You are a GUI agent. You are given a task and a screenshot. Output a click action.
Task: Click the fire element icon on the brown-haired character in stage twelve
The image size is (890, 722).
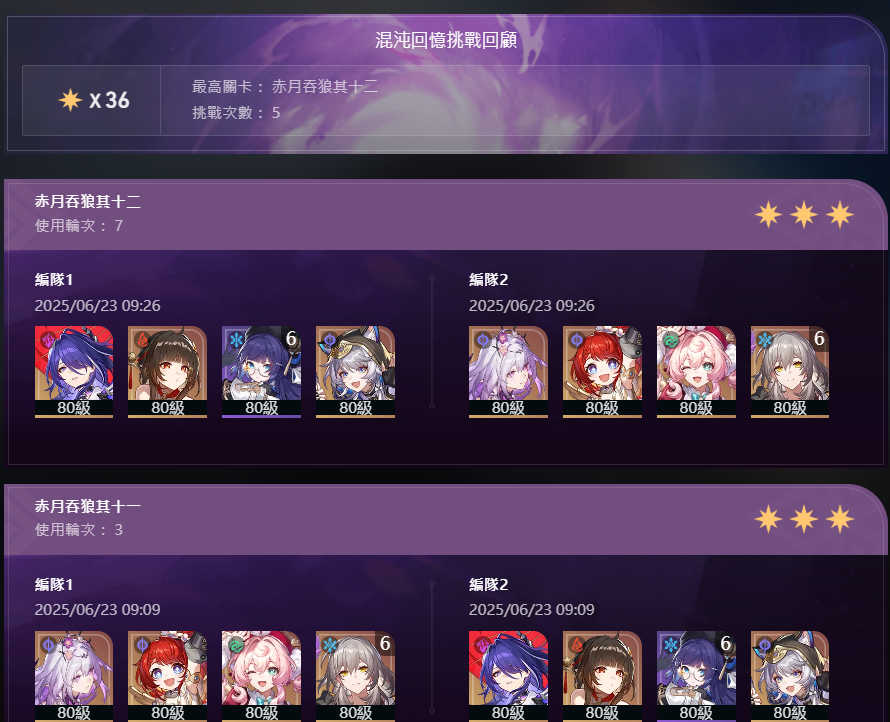(x=142, y=340)
